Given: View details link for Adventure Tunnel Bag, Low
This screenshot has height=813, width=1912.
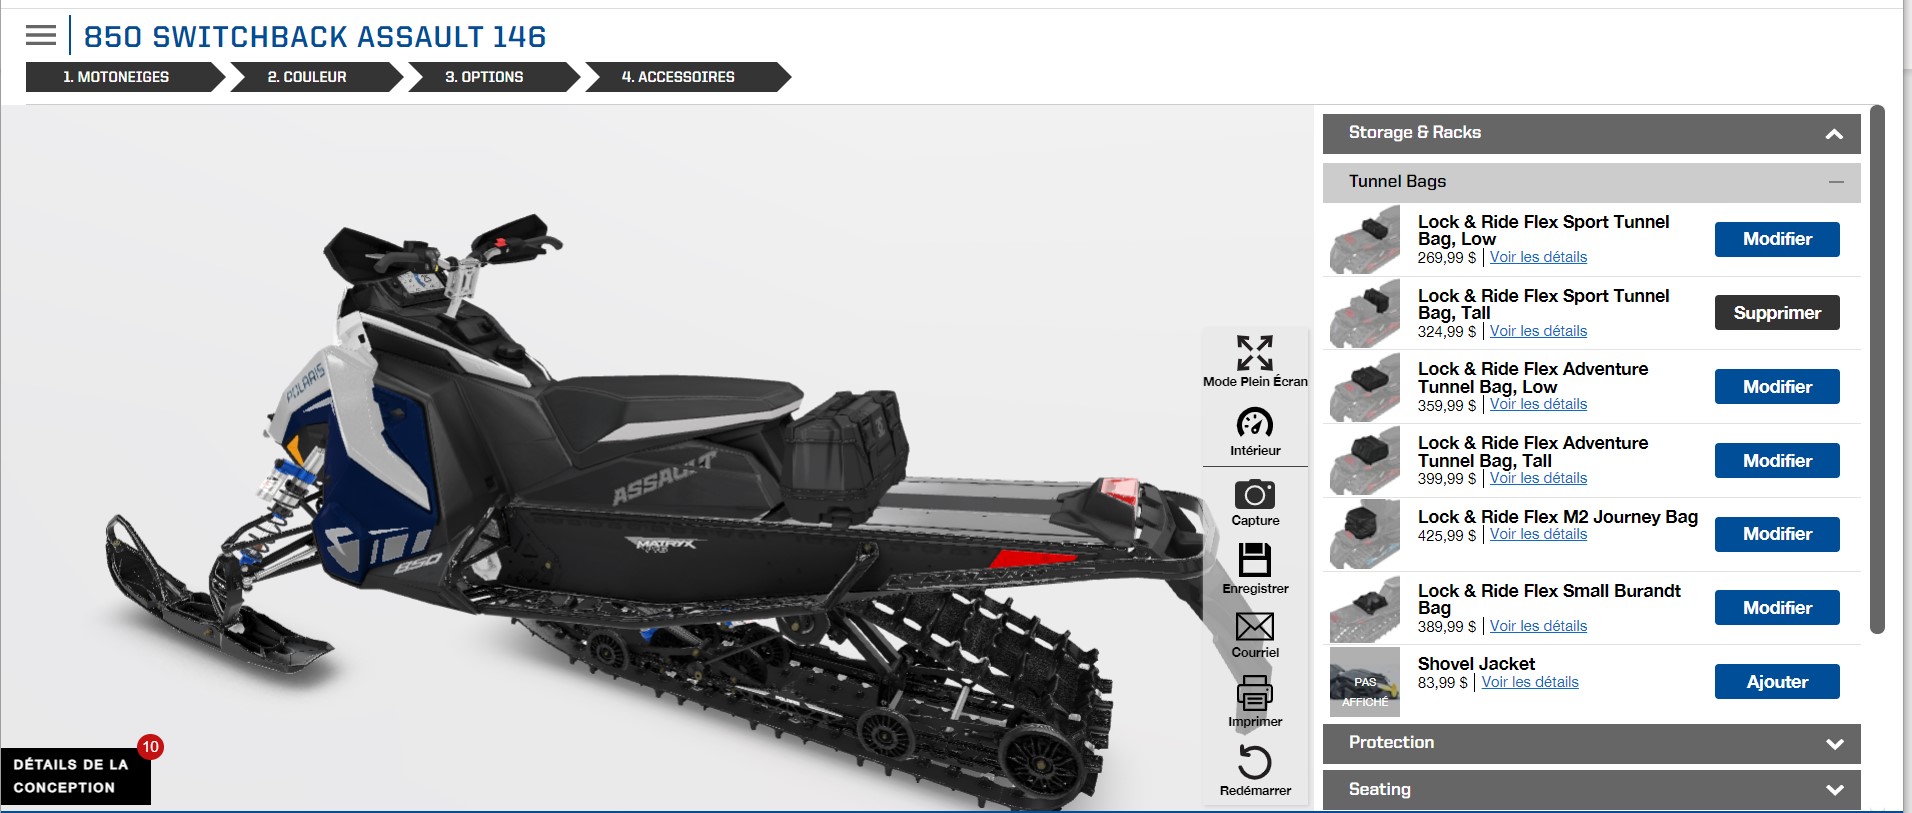Looking at the screenshot, I should pyautogui.click(x=1538, y=404).
